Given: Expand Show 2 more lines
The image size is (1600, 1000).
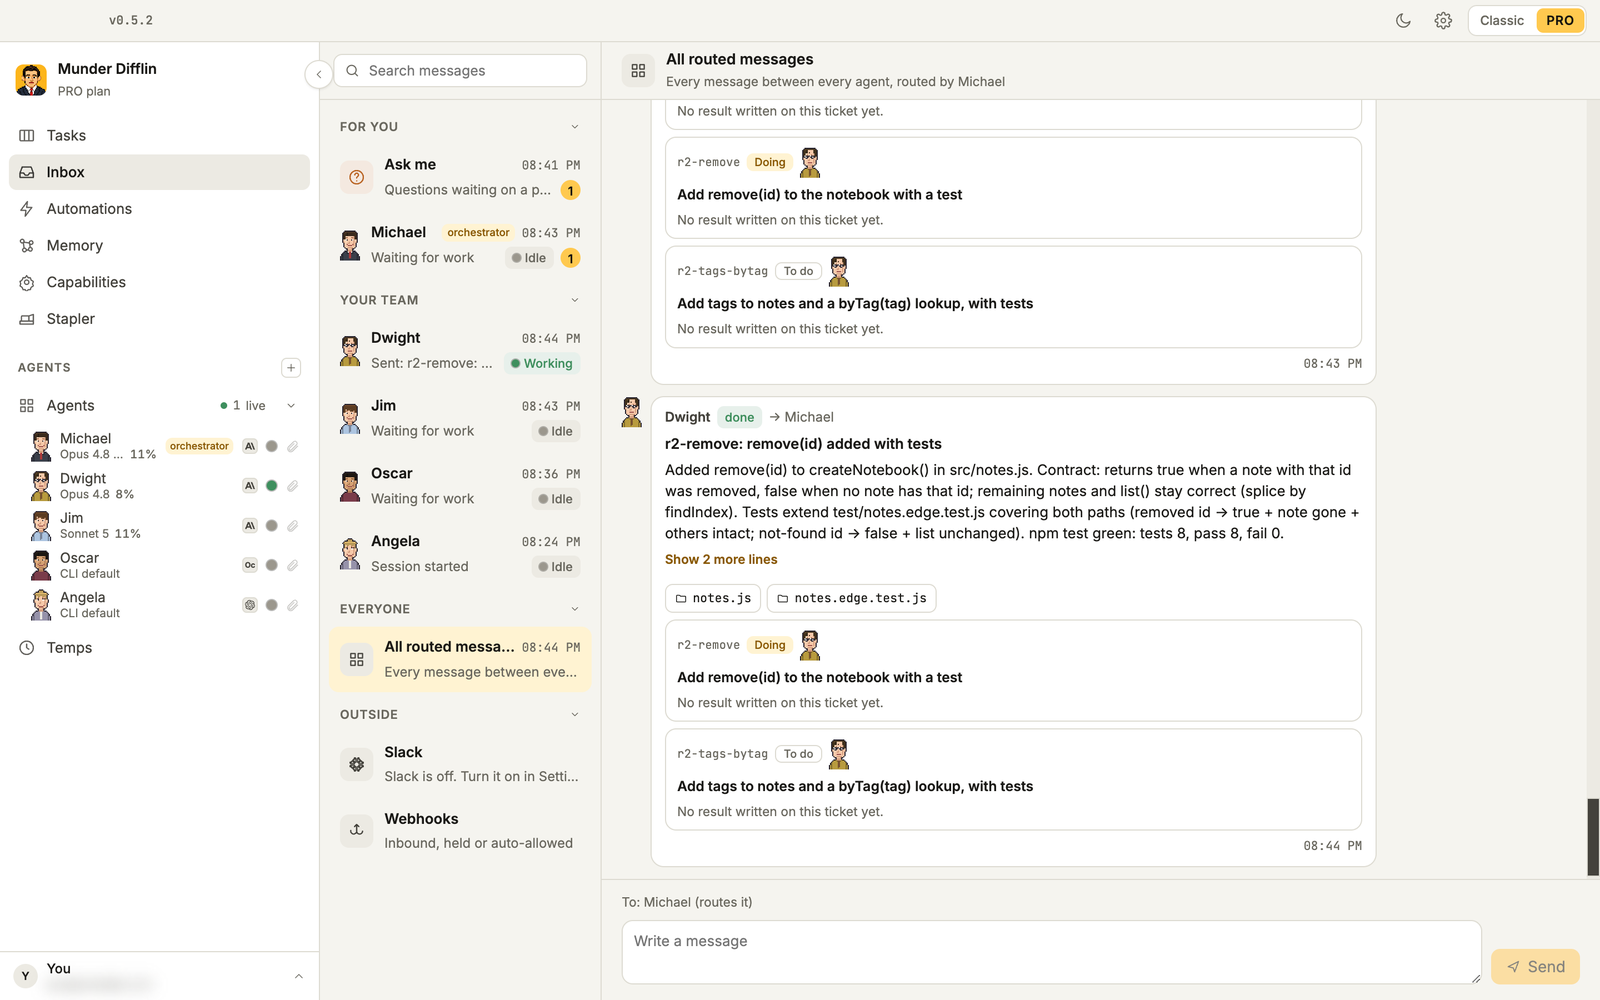Looking at the screenshot, I should coord(721,559).
